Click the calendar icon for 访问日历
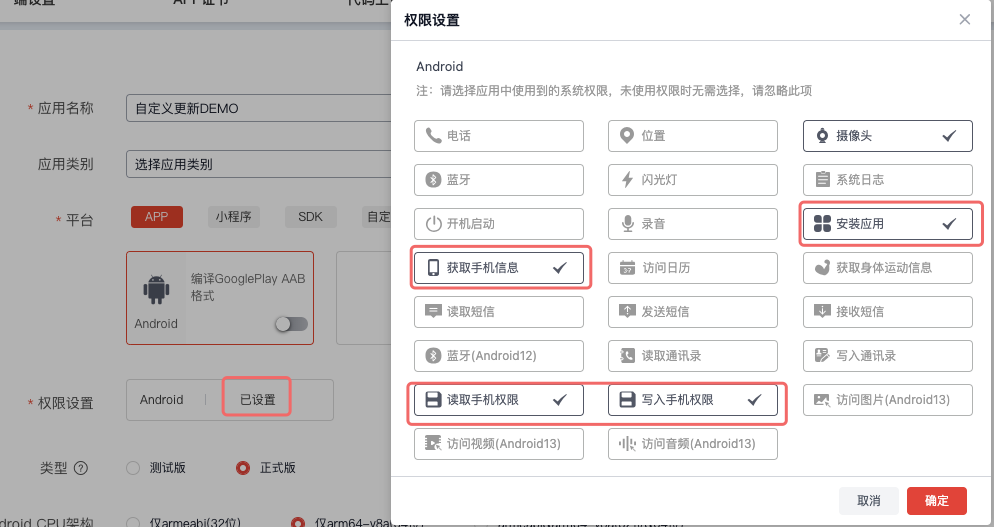 [627, 268]
